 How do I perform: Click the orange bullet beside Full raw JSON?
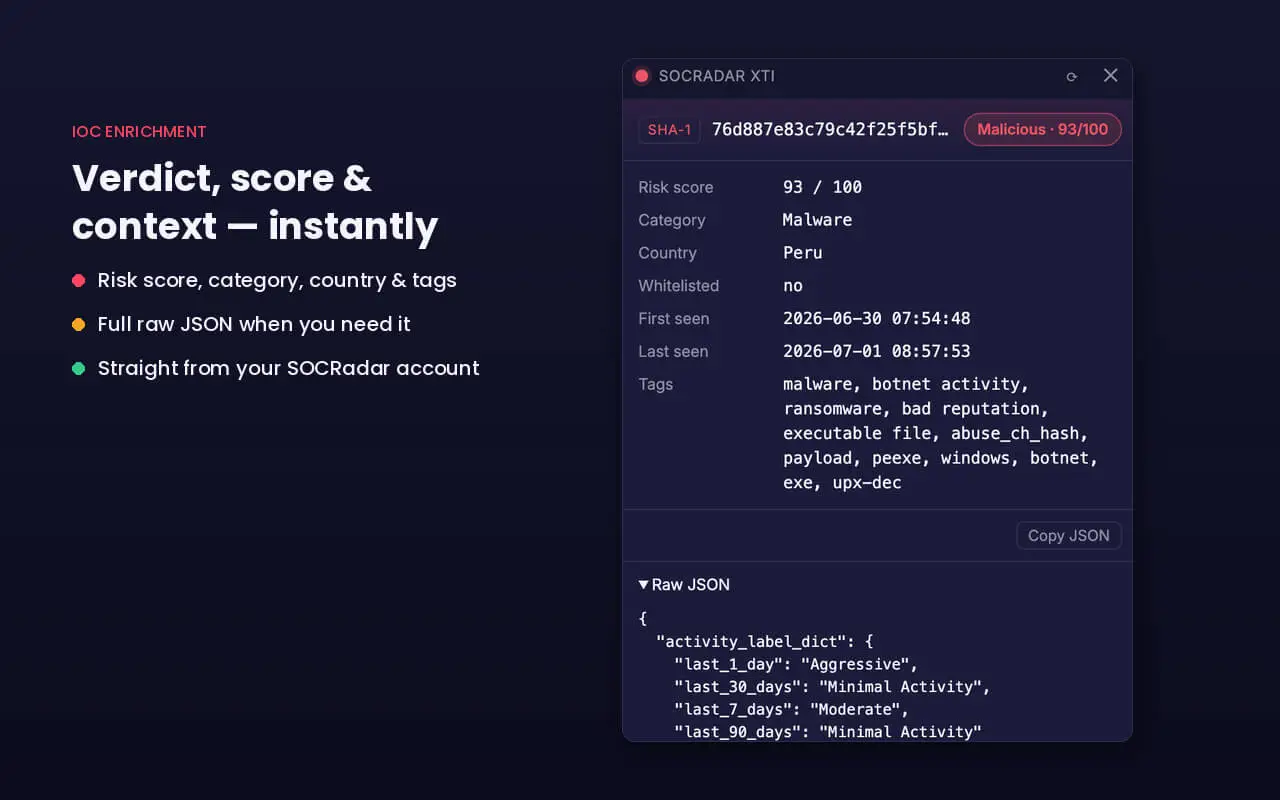78,325
